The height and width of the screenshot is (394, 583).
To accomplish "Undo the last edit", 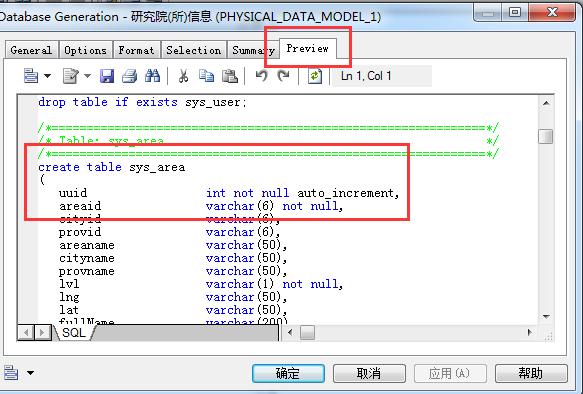I will 262,76.
